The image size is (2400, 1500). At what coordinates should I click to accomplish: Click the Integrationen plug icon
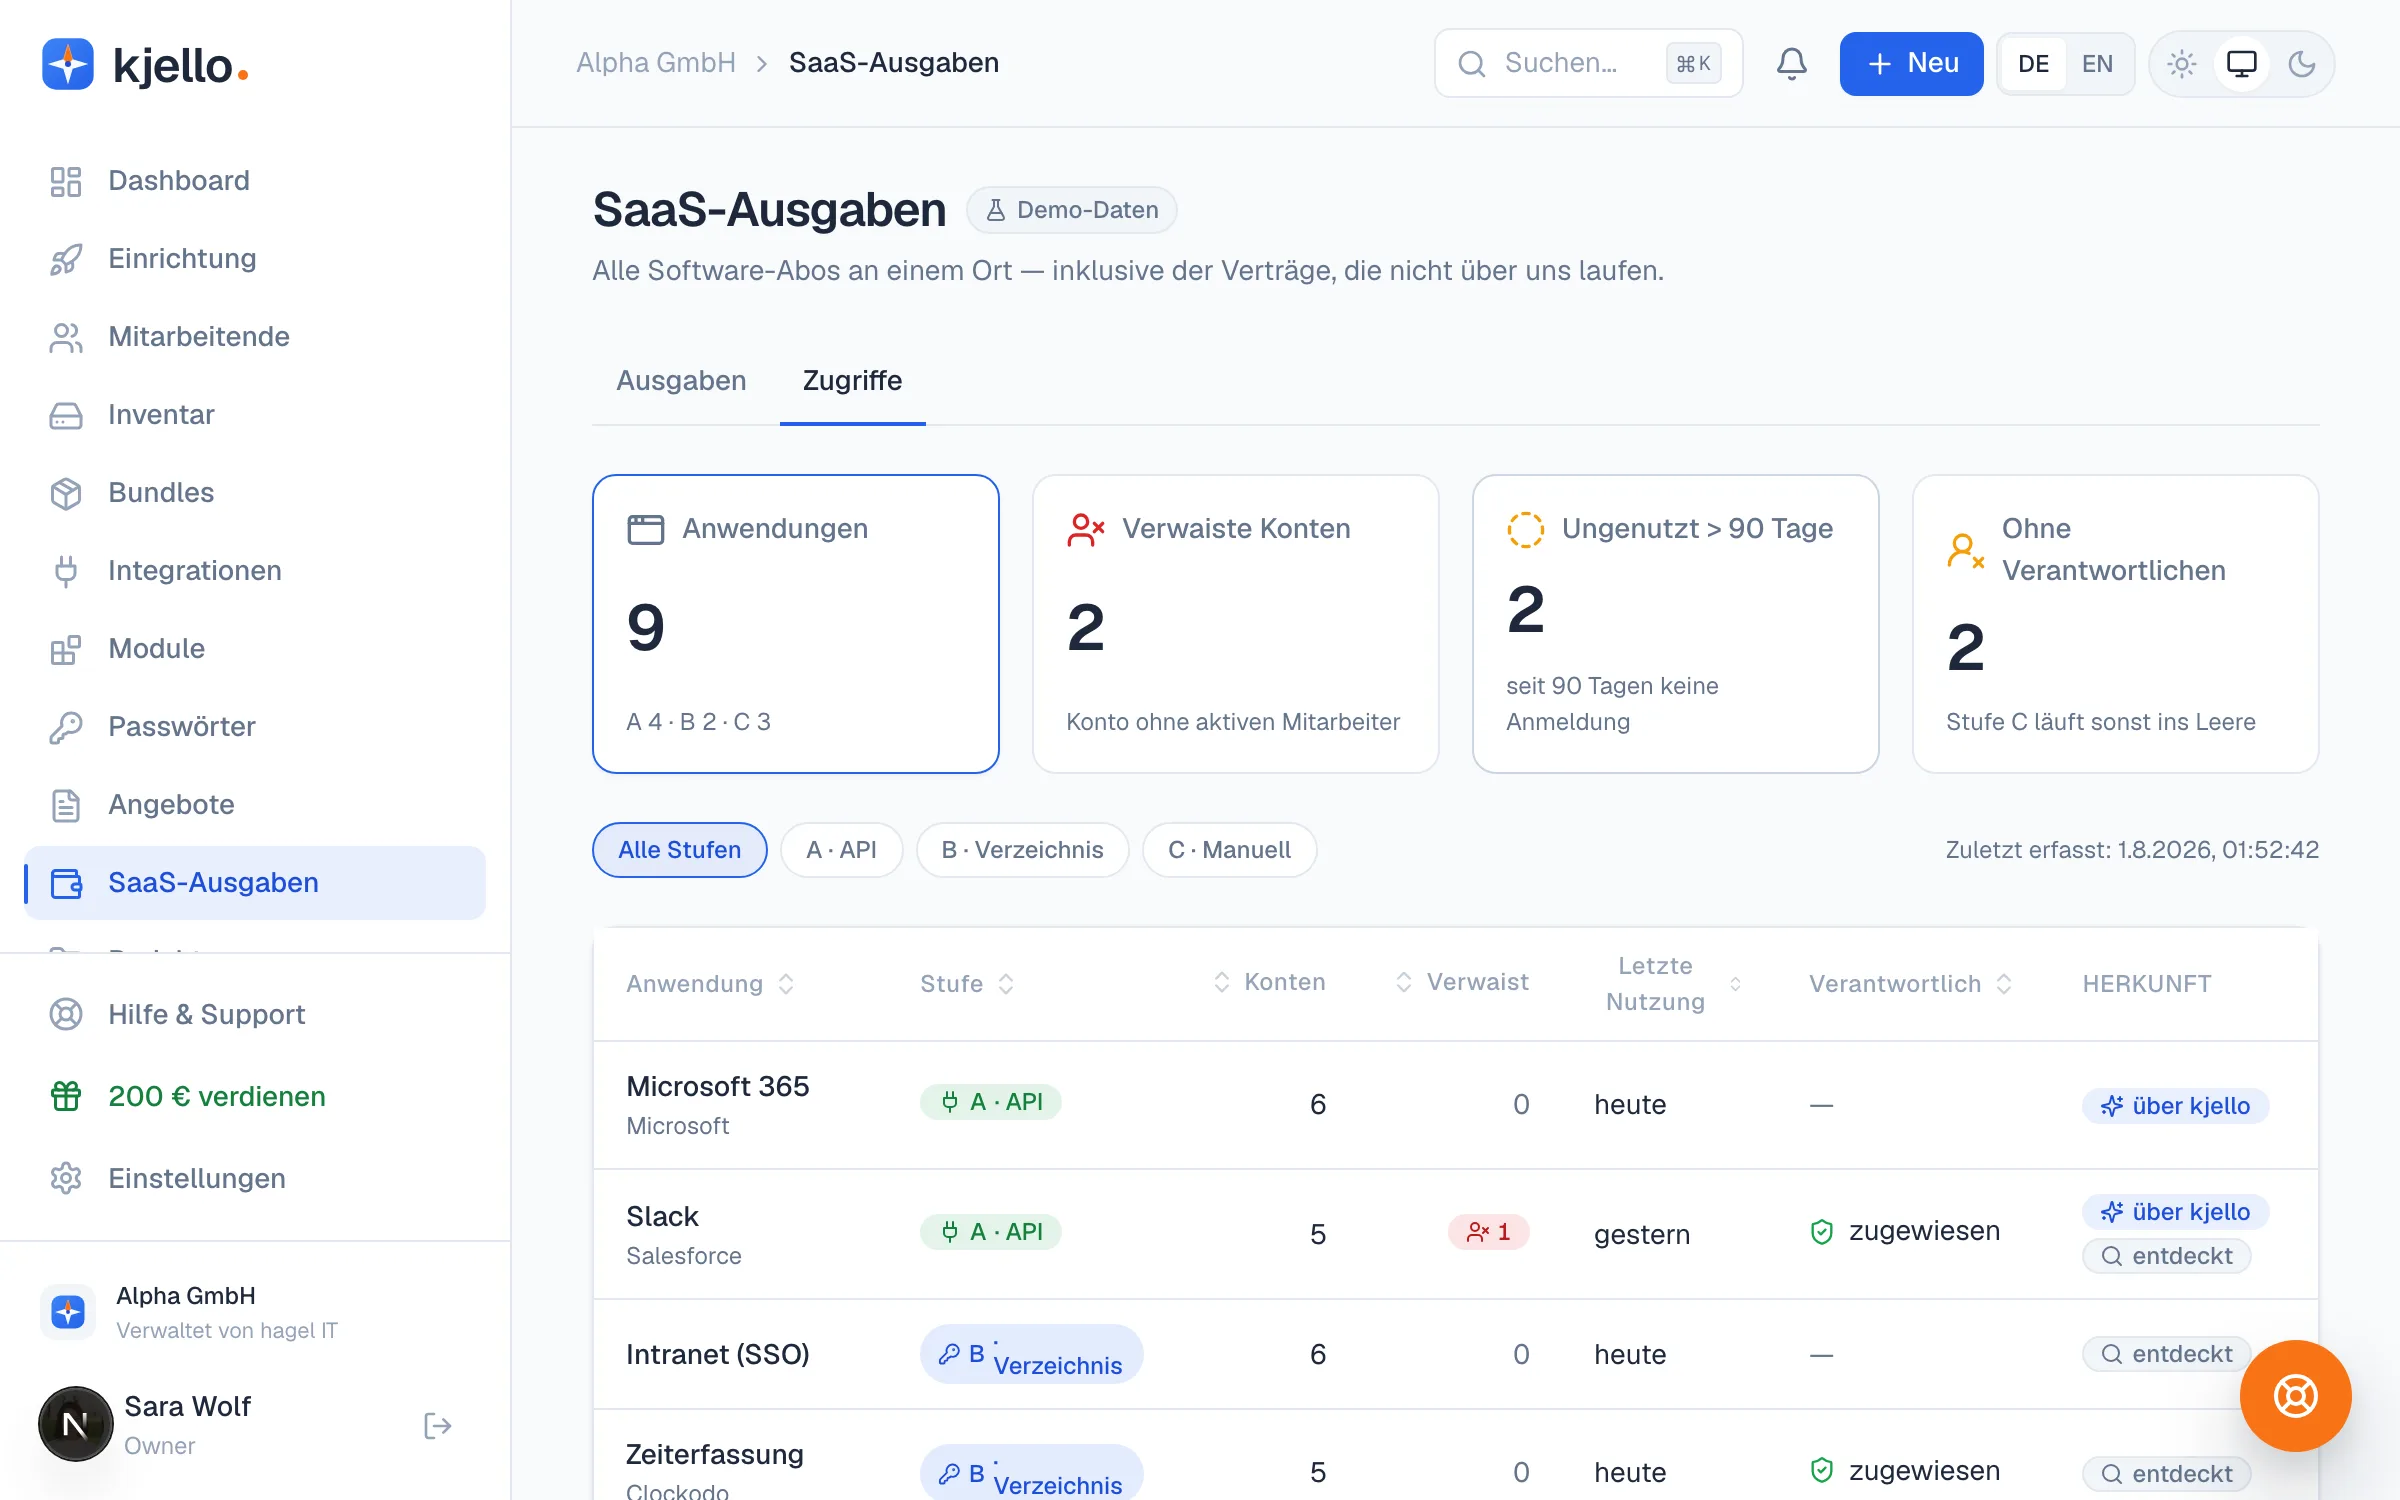tap(66, 571)
